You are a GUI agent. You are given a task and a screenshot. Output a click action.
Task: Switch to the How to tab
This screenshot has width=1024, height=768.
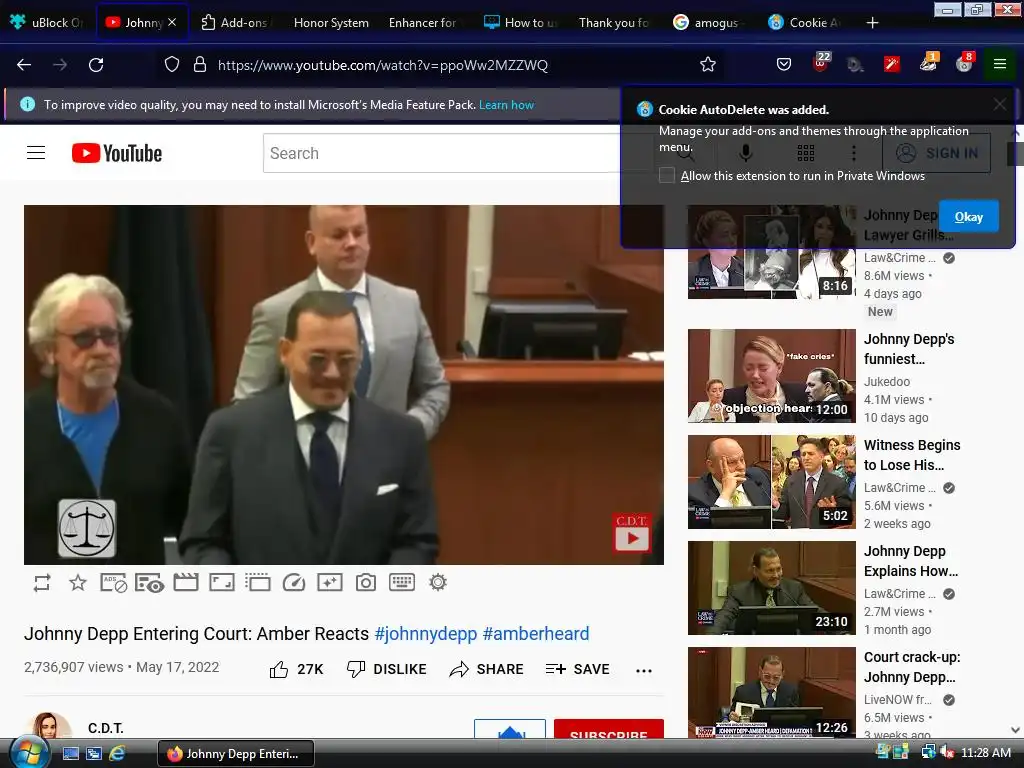[x=521, y=23]
